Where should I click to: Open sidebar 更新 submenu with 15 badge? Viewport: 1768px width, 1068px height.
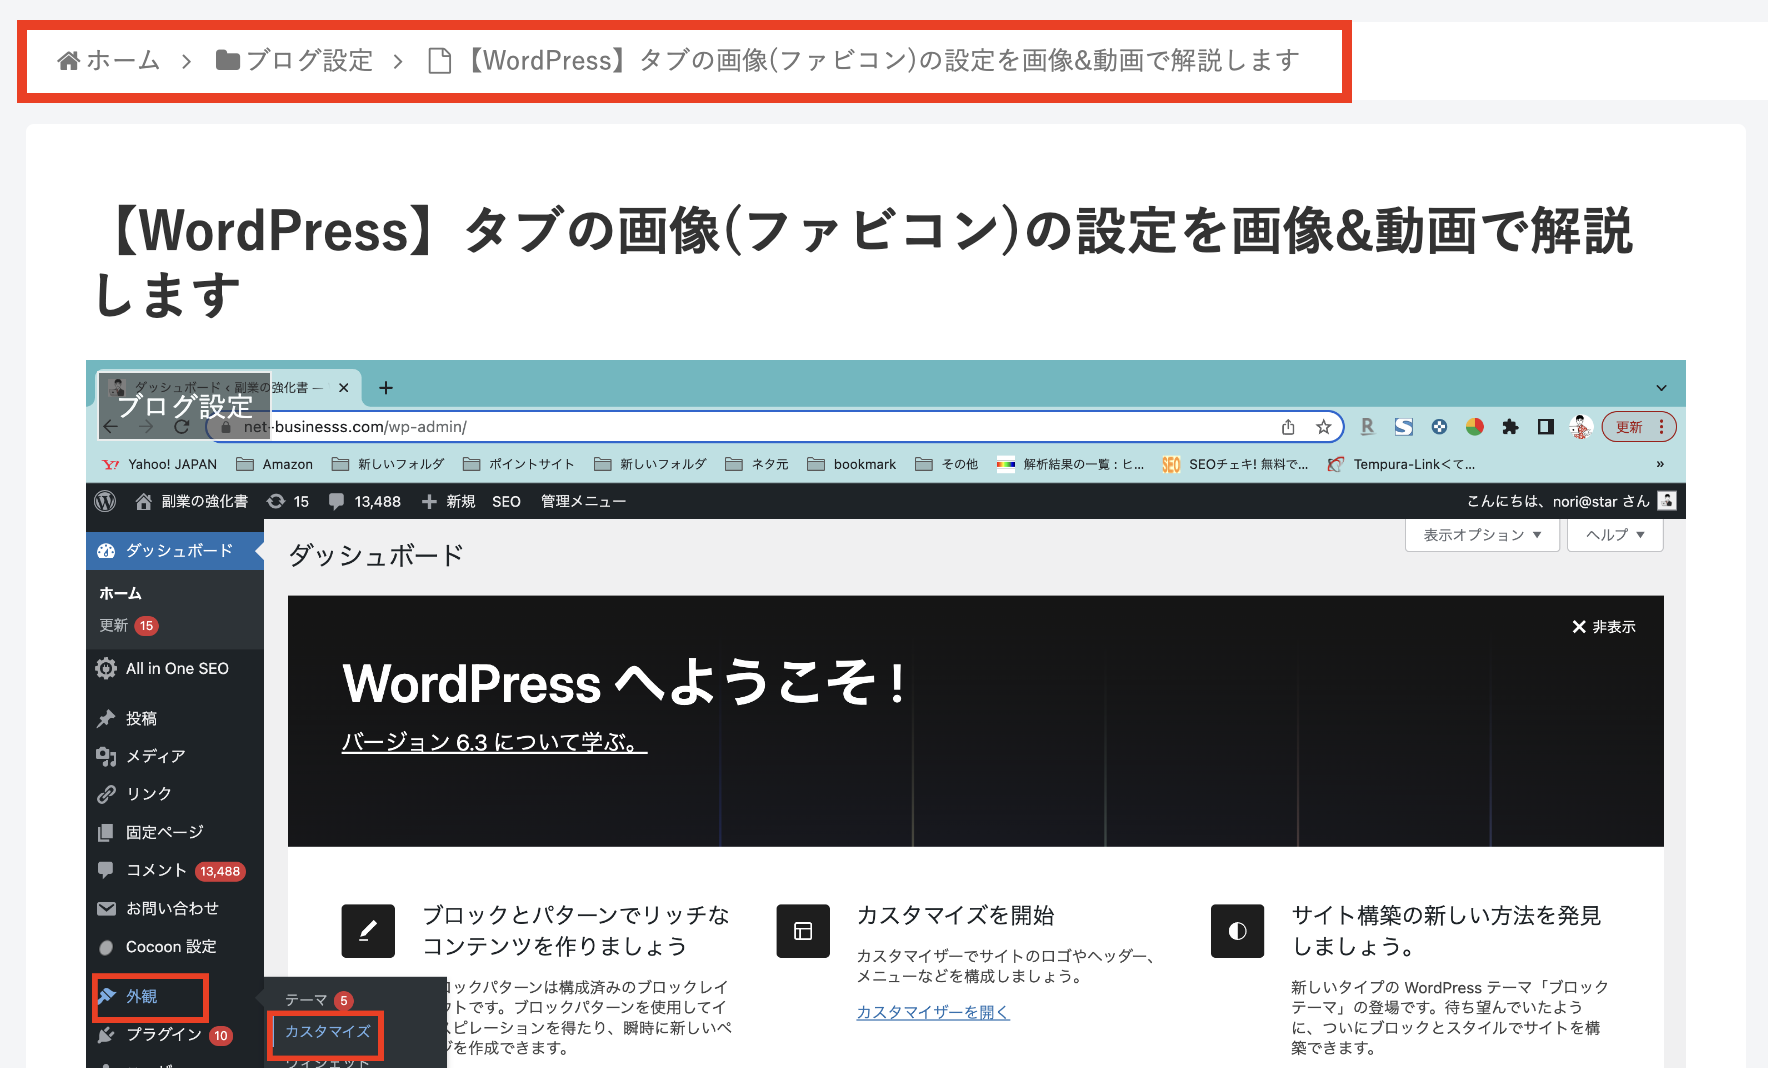pyautogui.click(x=128, y=626)
